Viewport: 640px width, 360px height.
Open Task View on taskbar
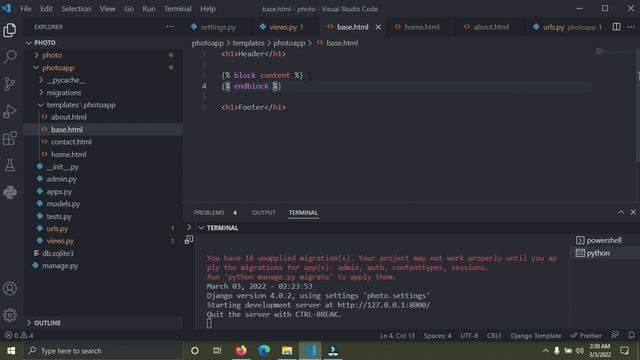coord(217,351)
